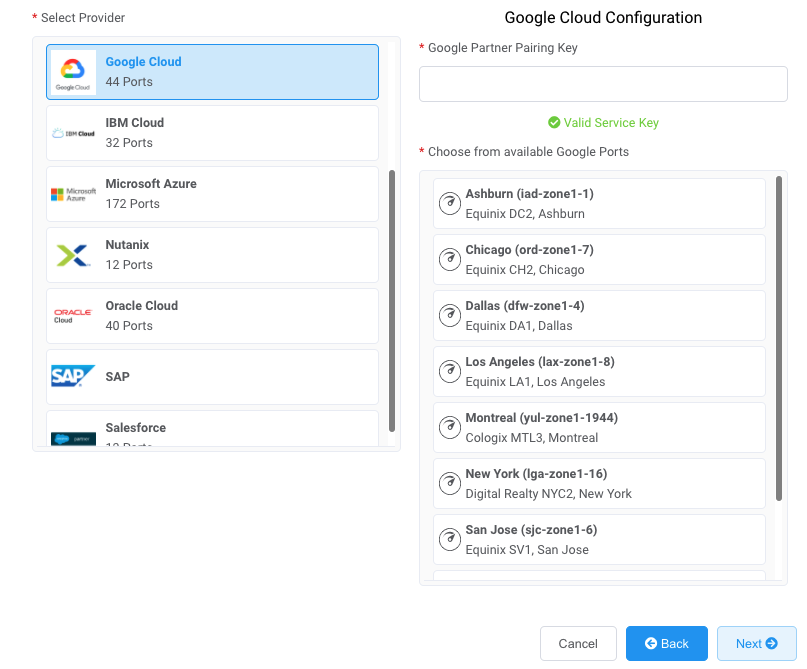Select Nutanix from the provider list

pyautogui.click(x=213, y=255)
